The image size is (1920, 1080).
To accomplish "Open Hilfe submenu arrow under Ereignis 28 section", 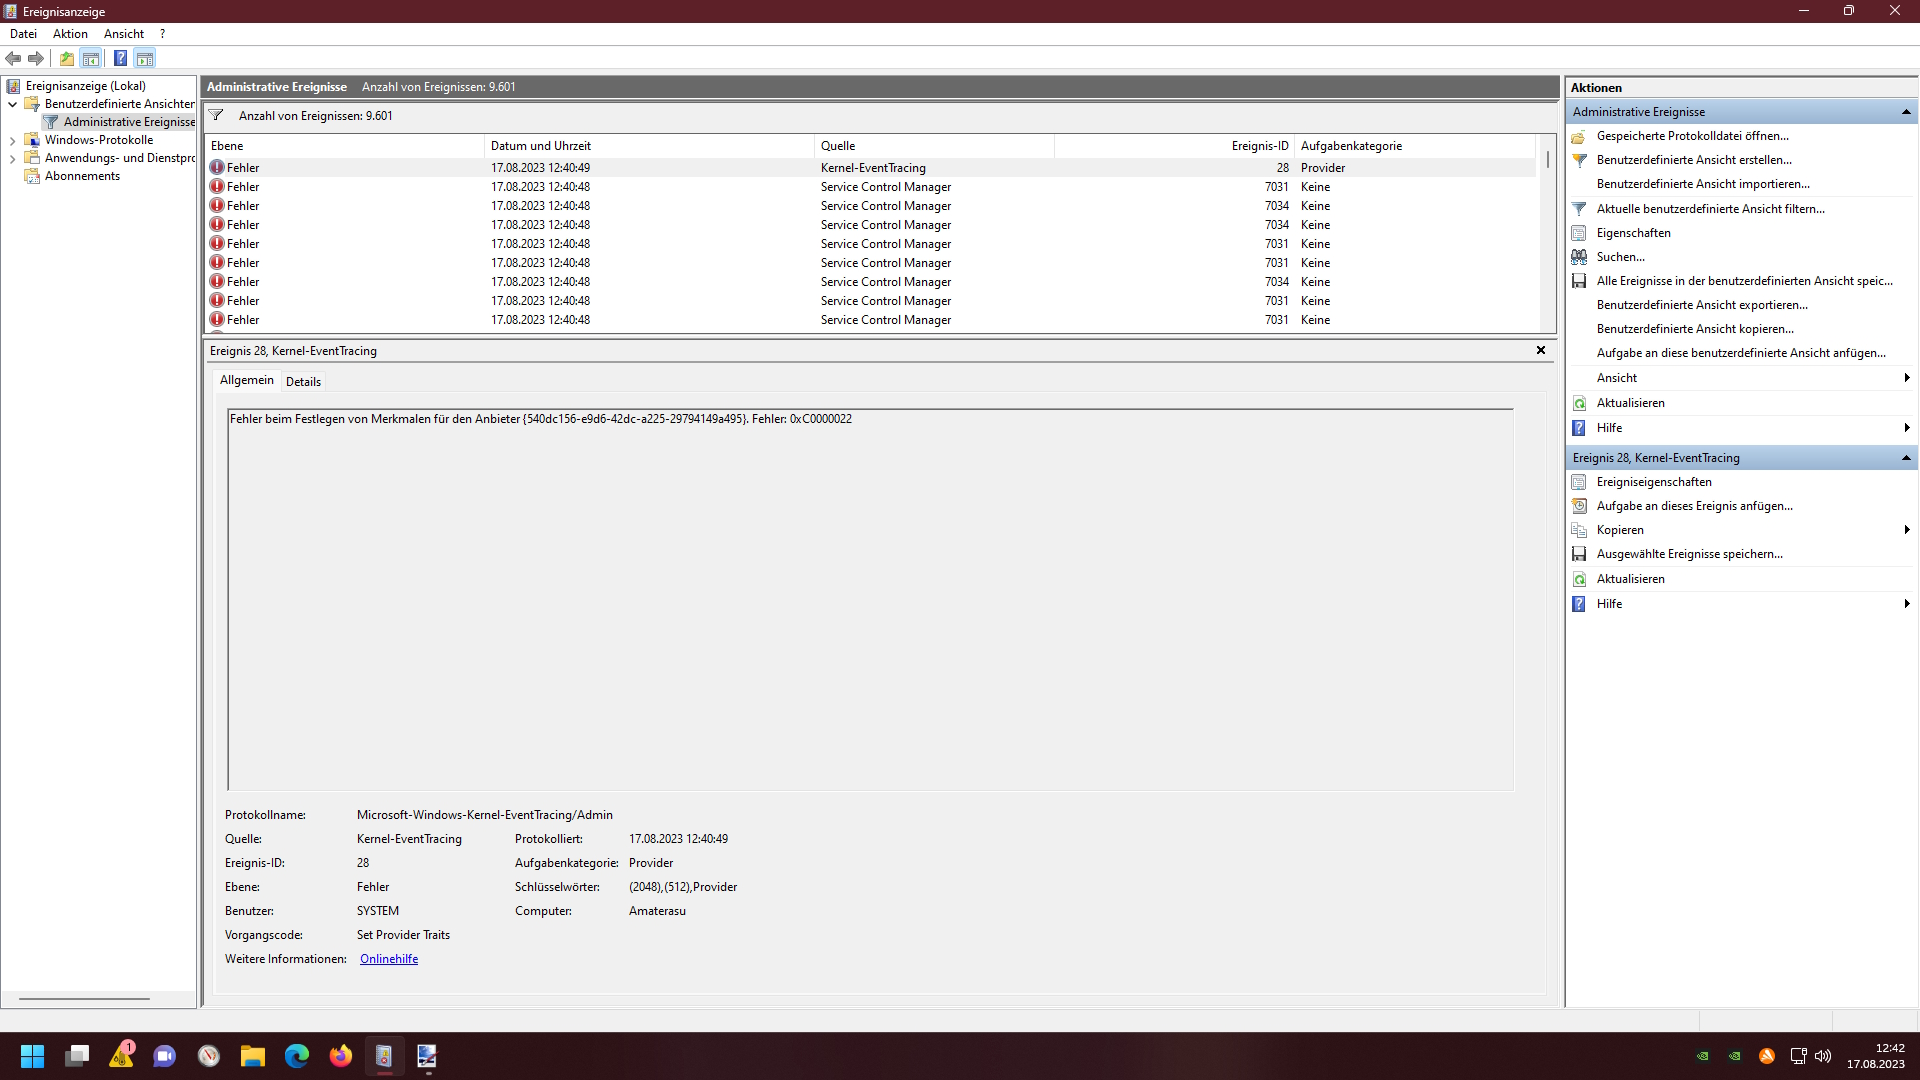I will coord(1907,604).
